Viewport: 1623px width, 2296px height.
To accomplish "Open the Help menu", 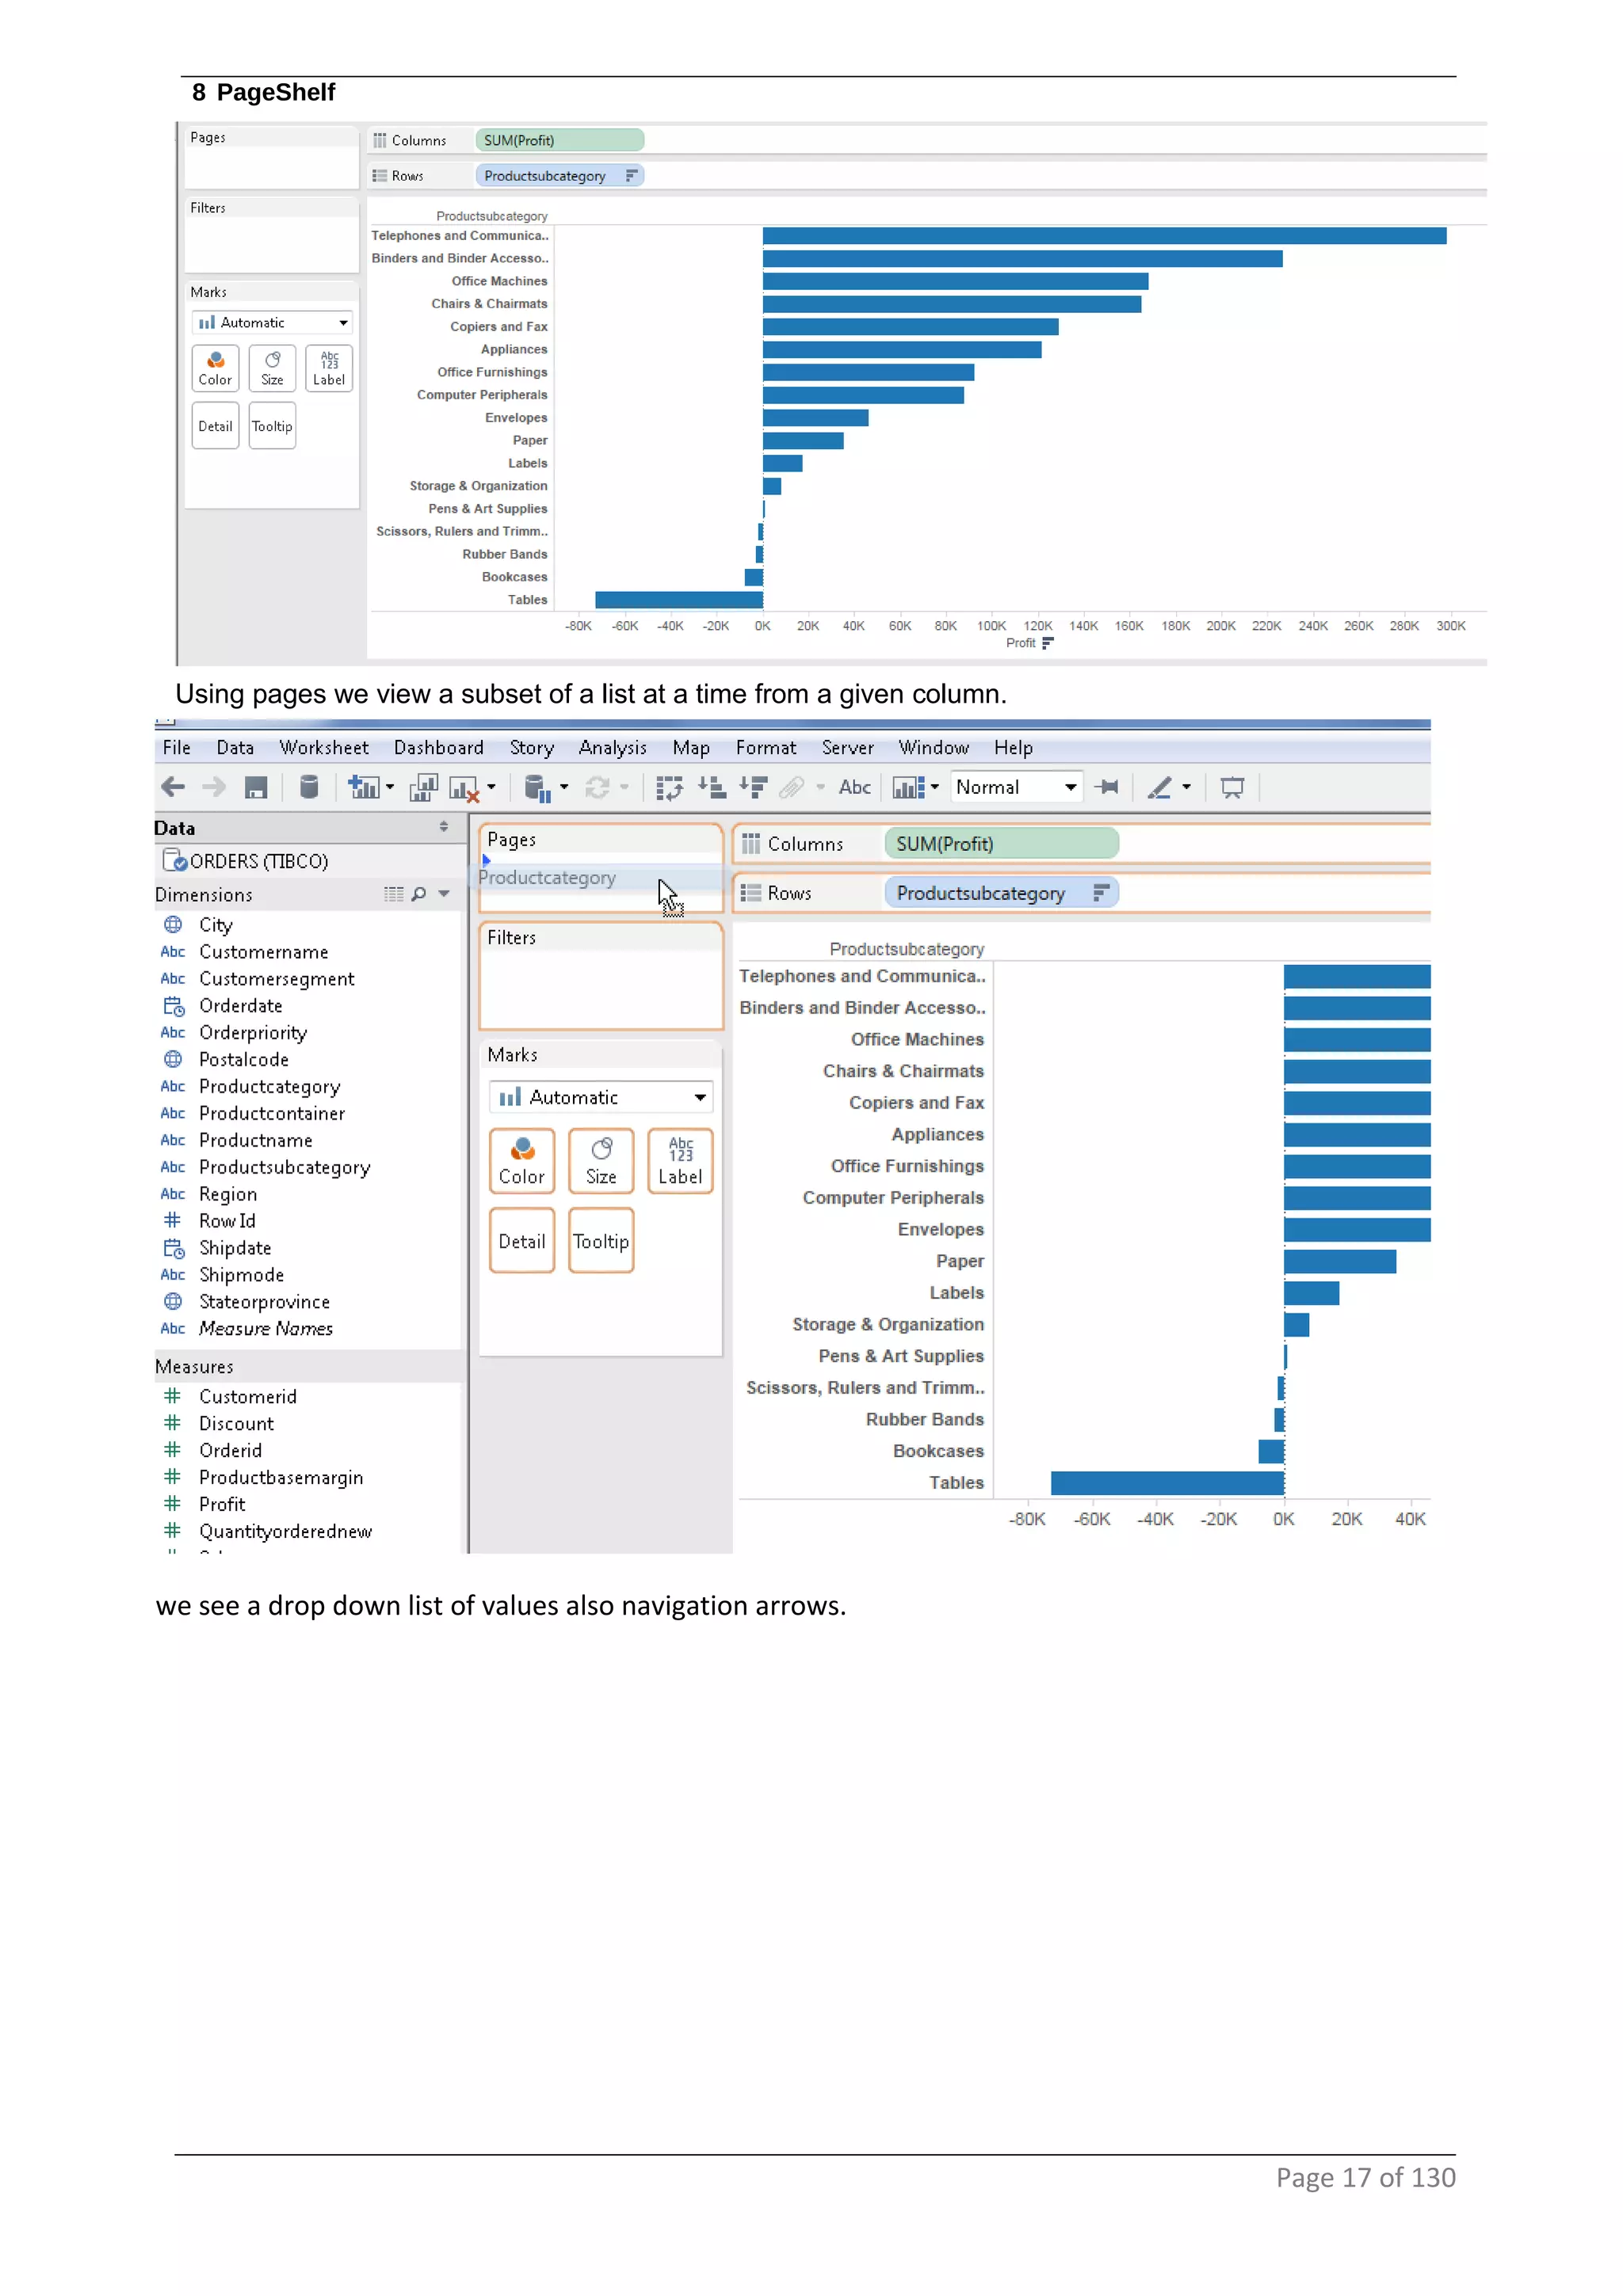I will click(x=1013, y=748).
